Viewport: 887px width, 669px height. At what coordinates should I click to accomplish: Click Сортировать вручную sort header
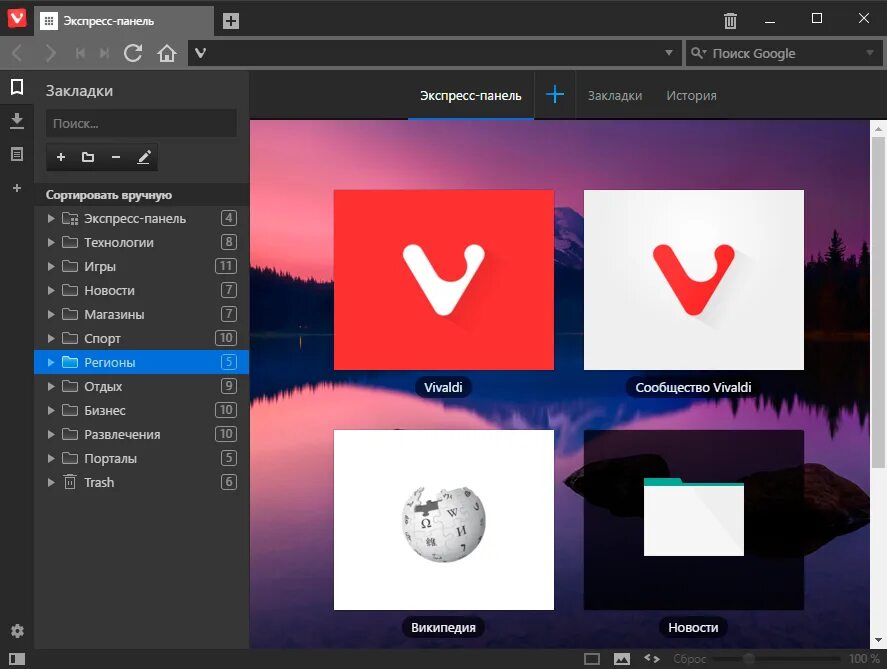point(109,195)
